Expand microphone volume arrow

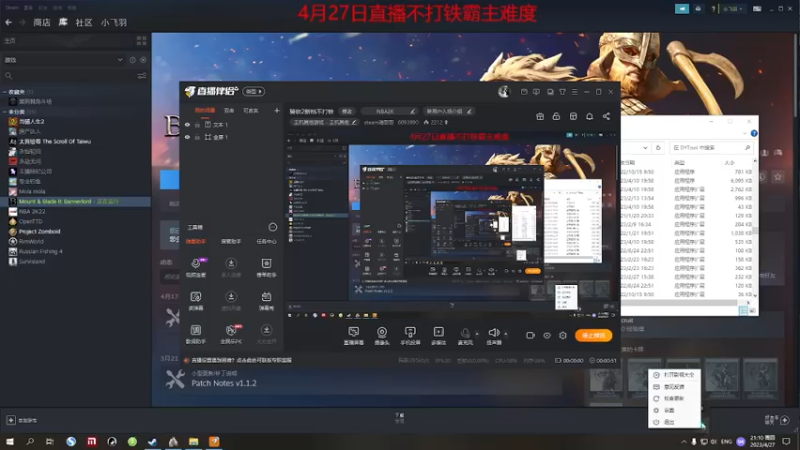tap(477, 334)
